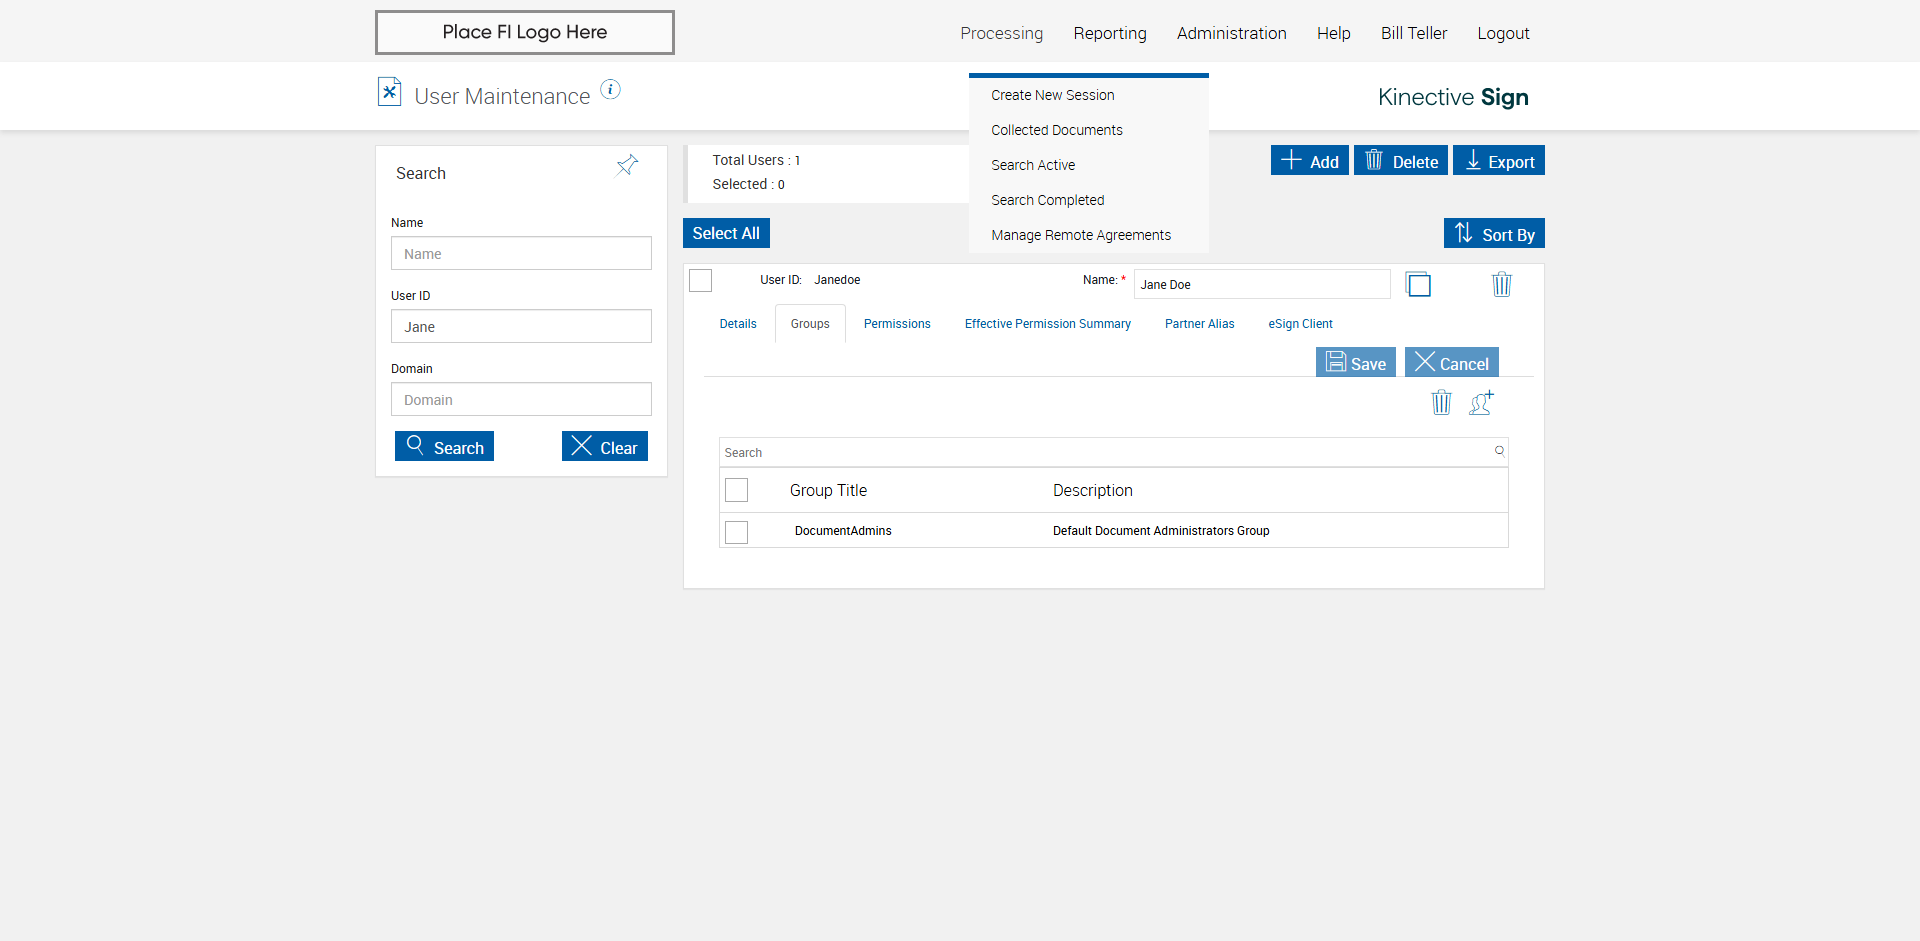The width and height of the screenshot is (1920, 941).
Task: Open Manage Remote Agreements
Action: 1081,235
